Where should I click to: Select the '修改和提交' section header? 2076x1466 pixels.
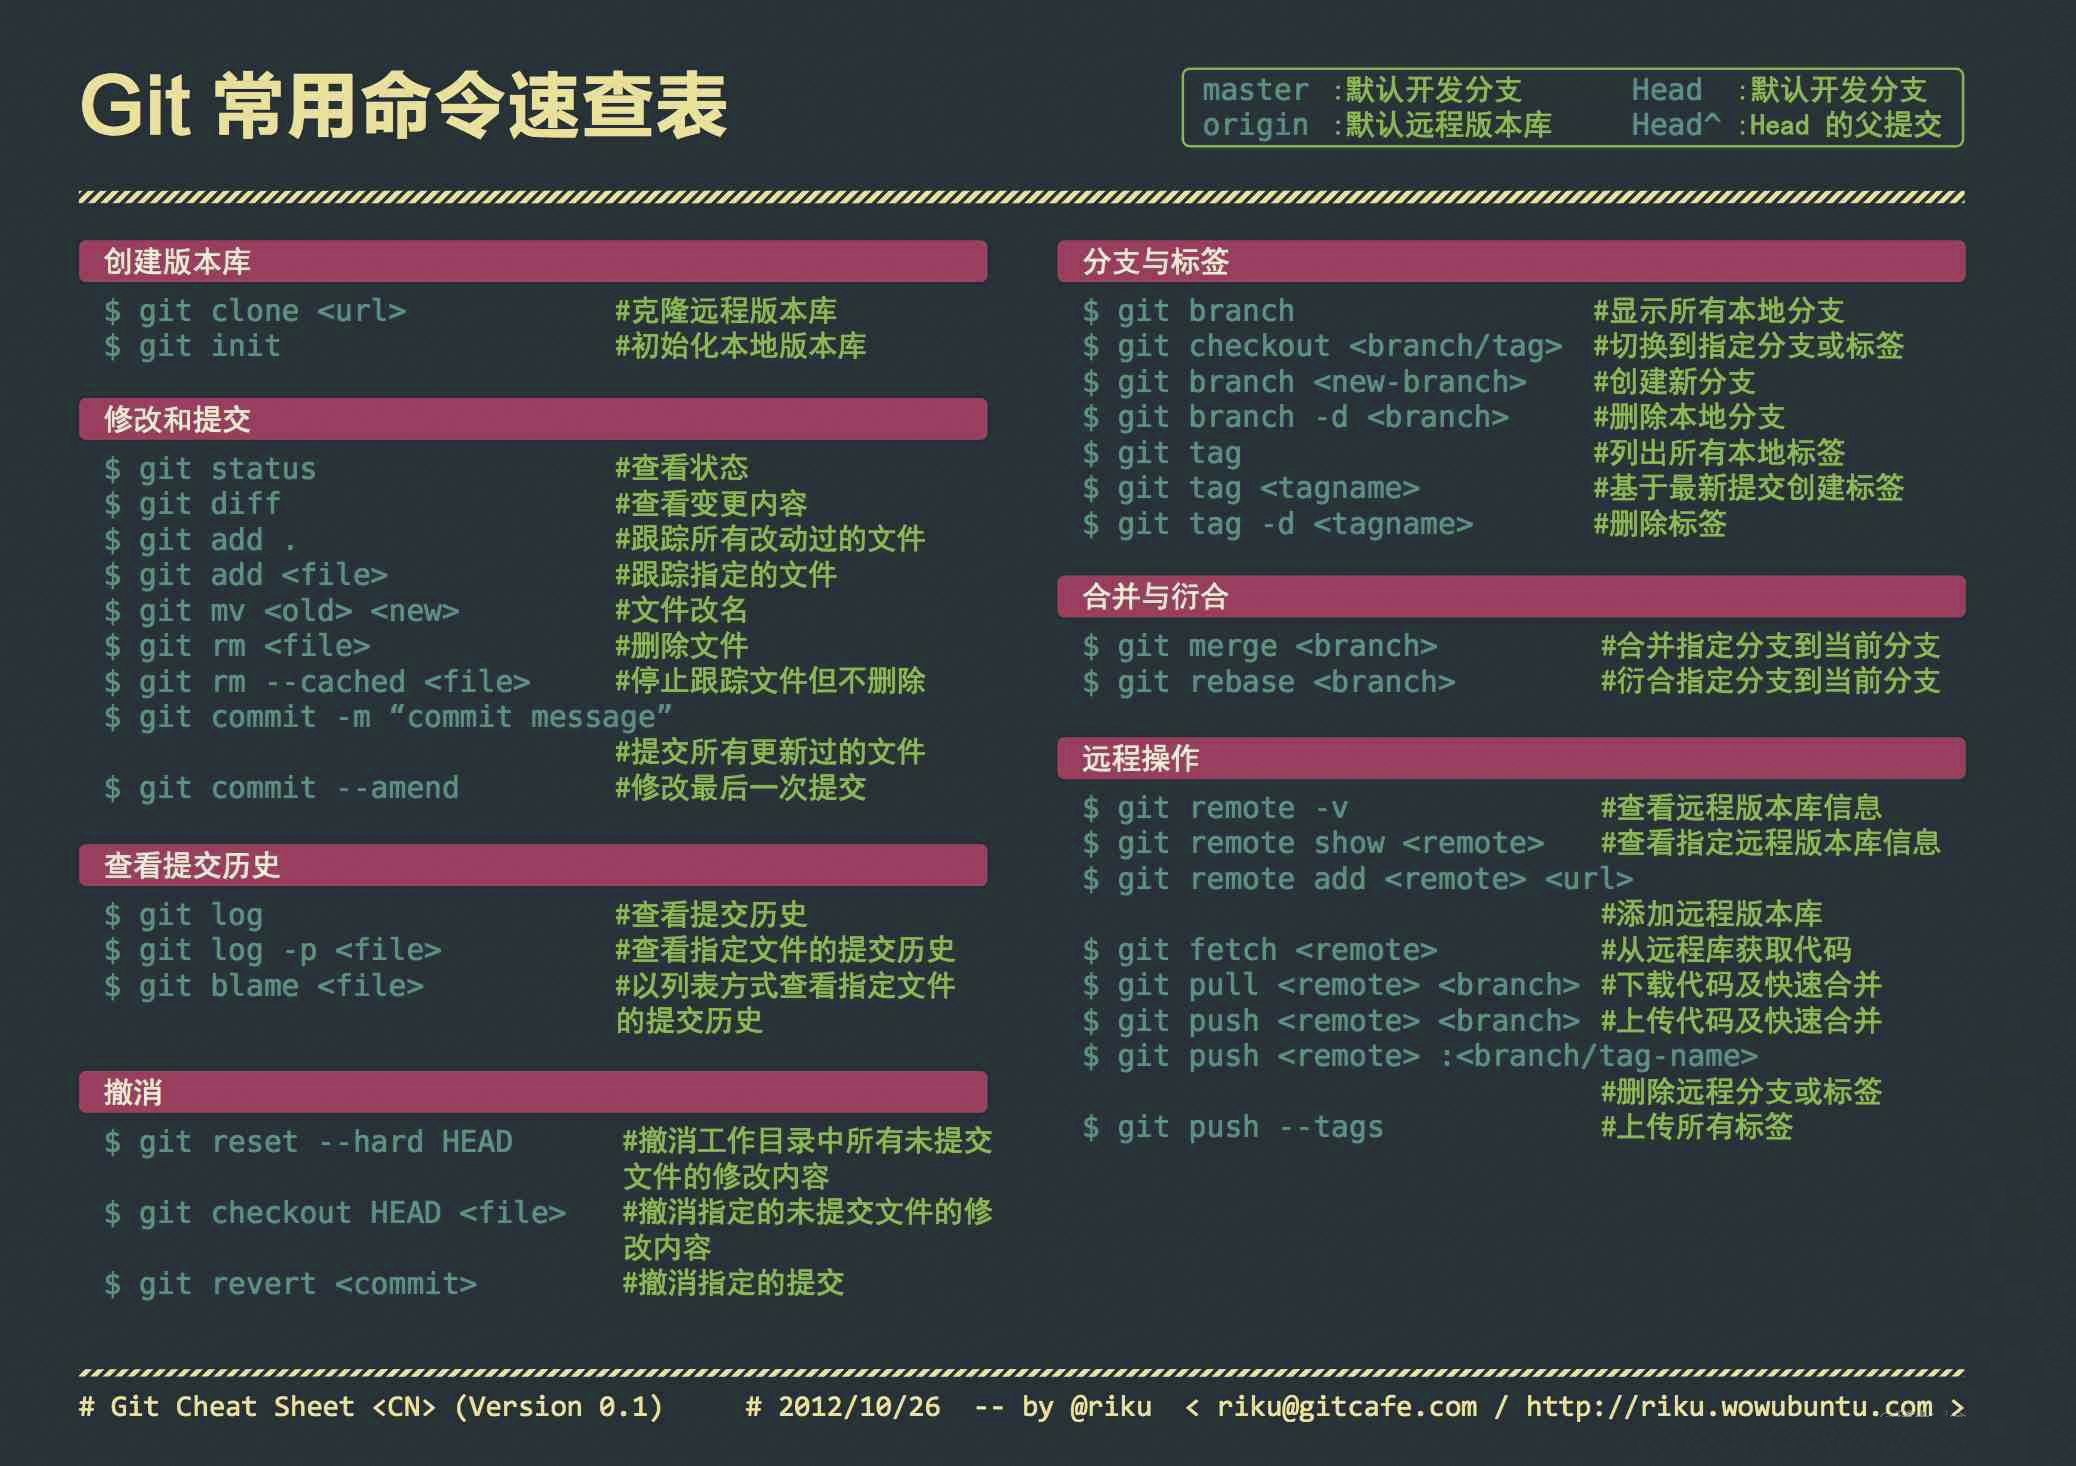tap(533, 419)
